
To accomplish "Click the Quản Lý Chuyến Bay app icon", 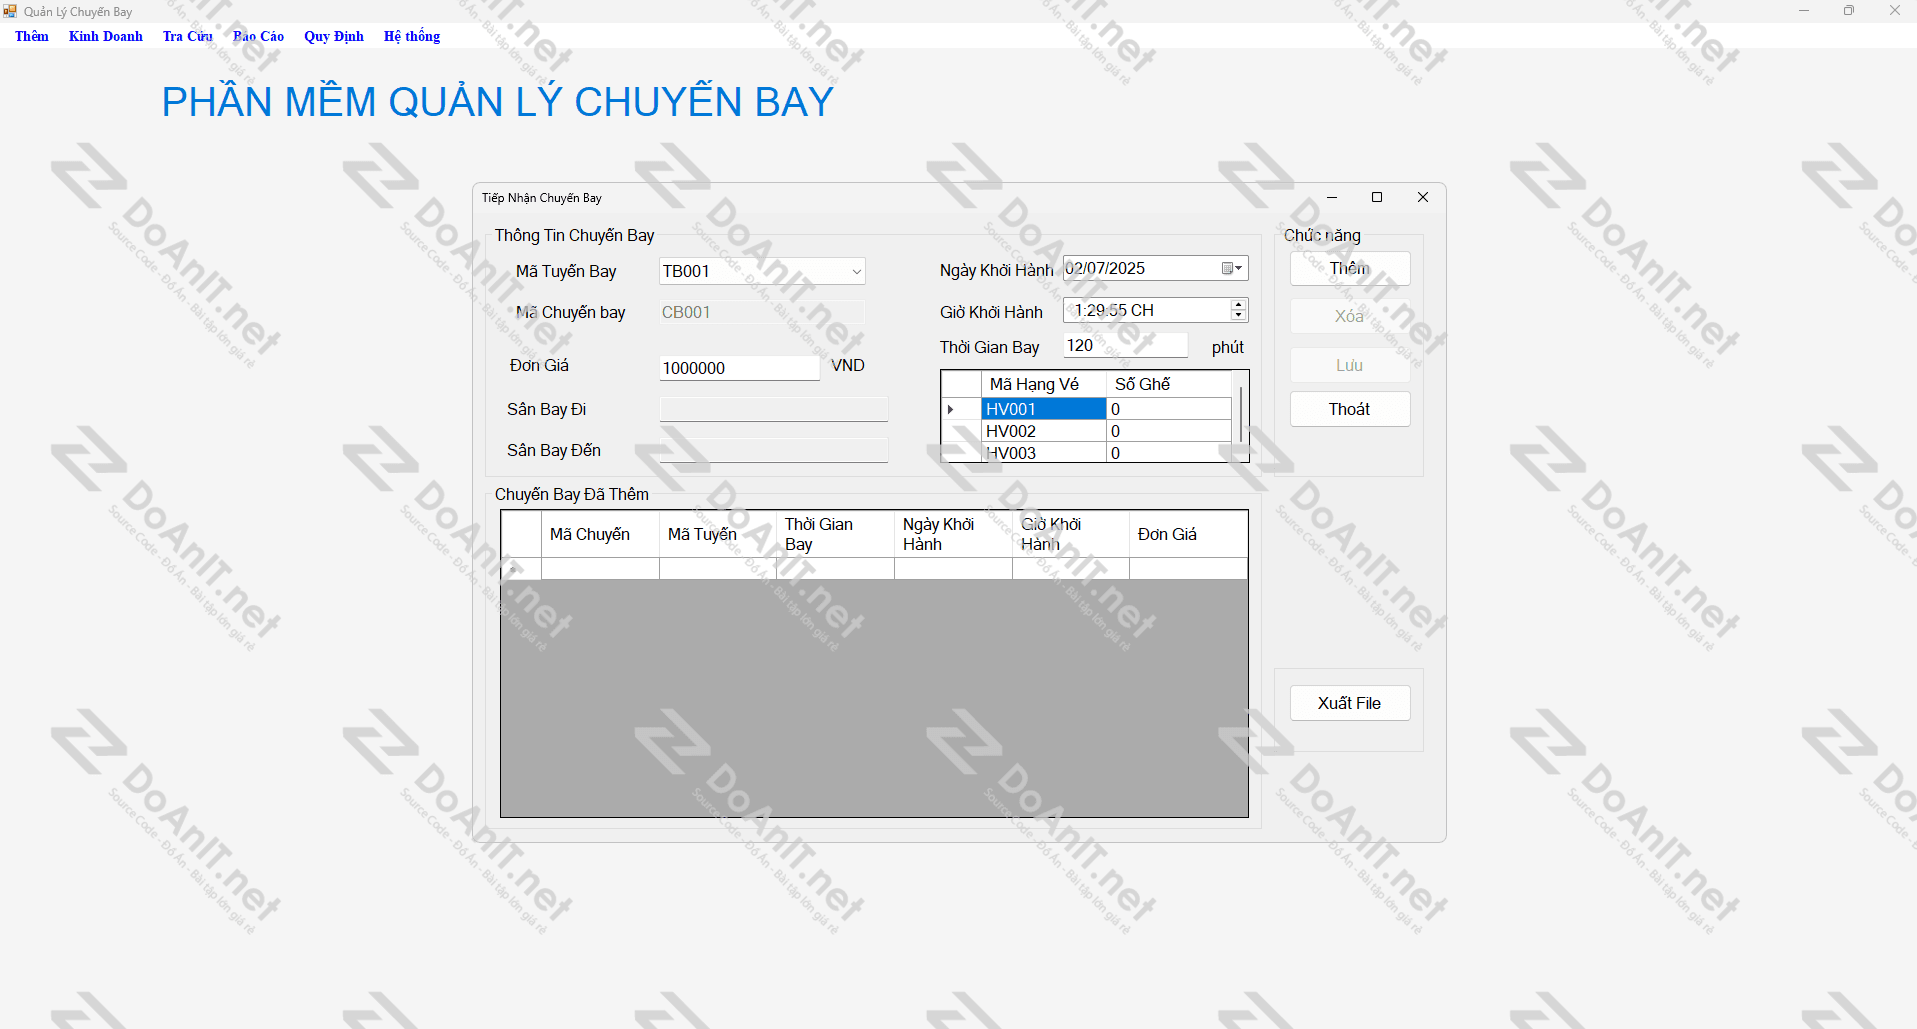I will (10, 11).
